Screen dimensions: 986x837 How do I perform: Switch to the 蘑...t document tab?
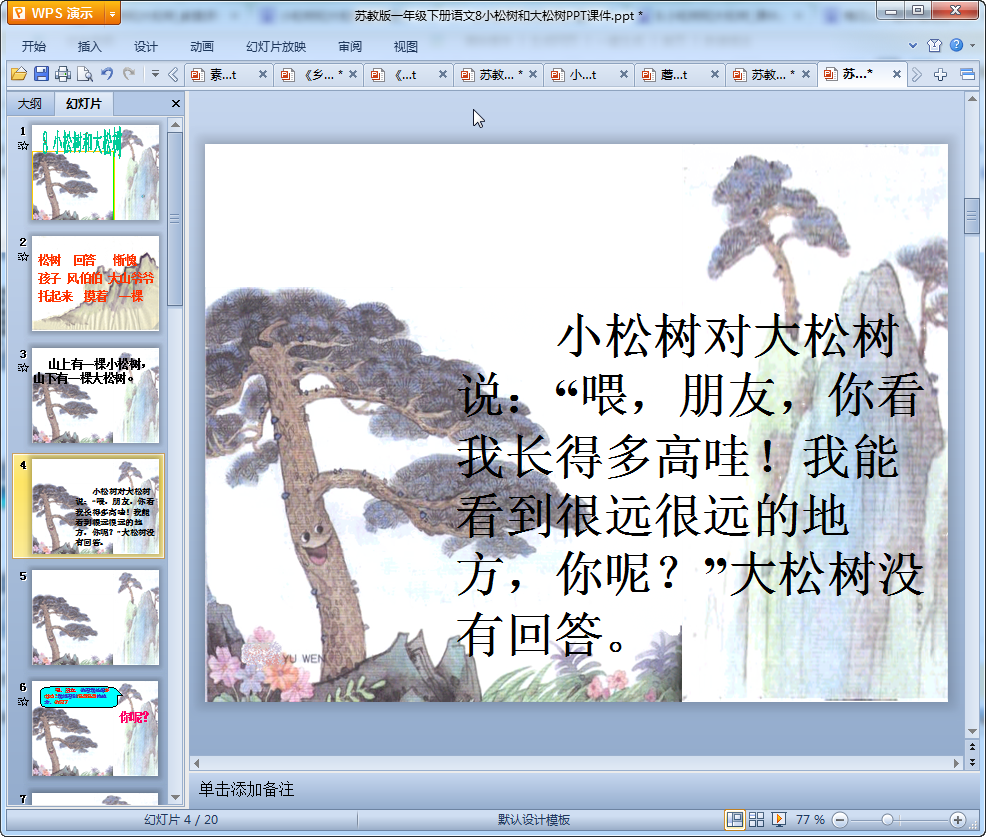pos(673,75)
